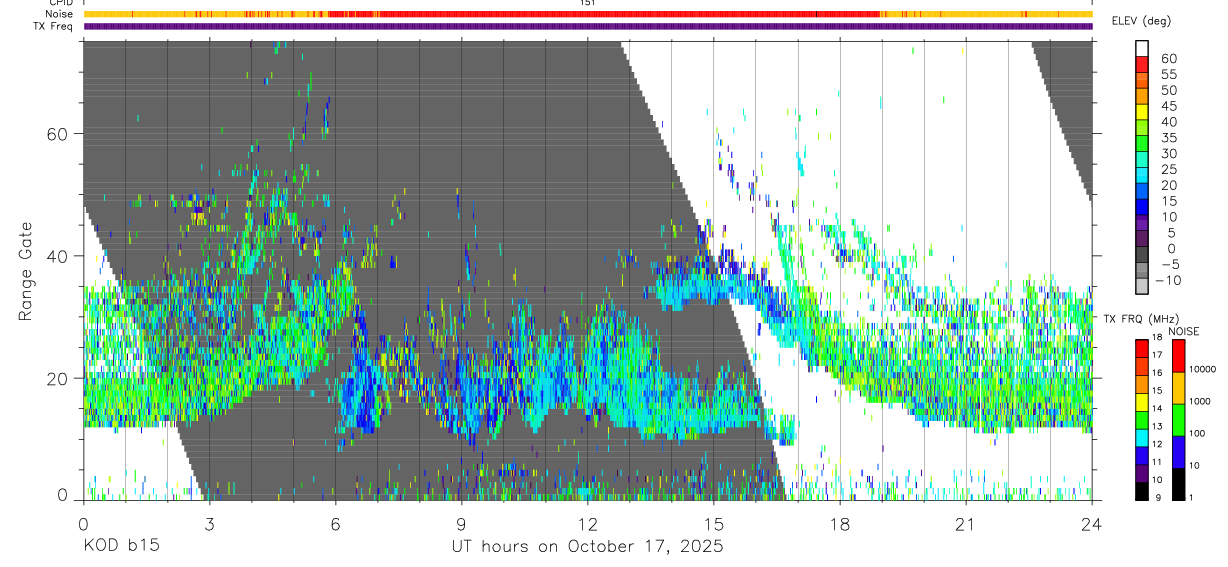This screenshot has height=567, width=1228.
Task: Click the 100 tick on NOISE scale
Action: click(1198, 434)
